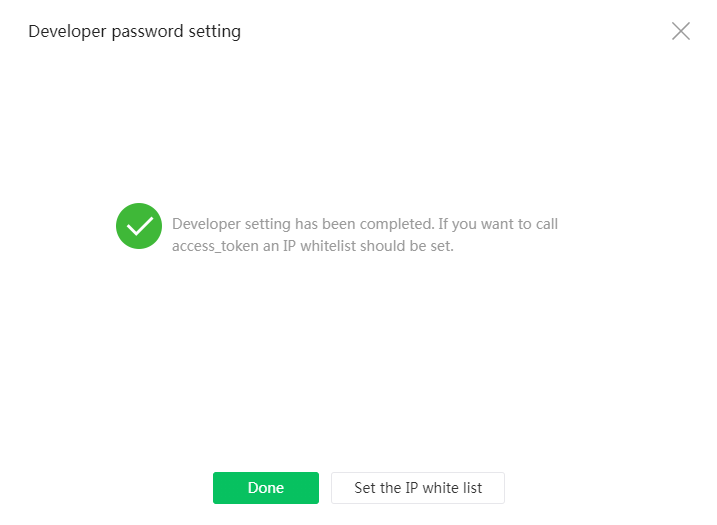
Task: Click the 'completed' word in the message
Action: [396, 224]
